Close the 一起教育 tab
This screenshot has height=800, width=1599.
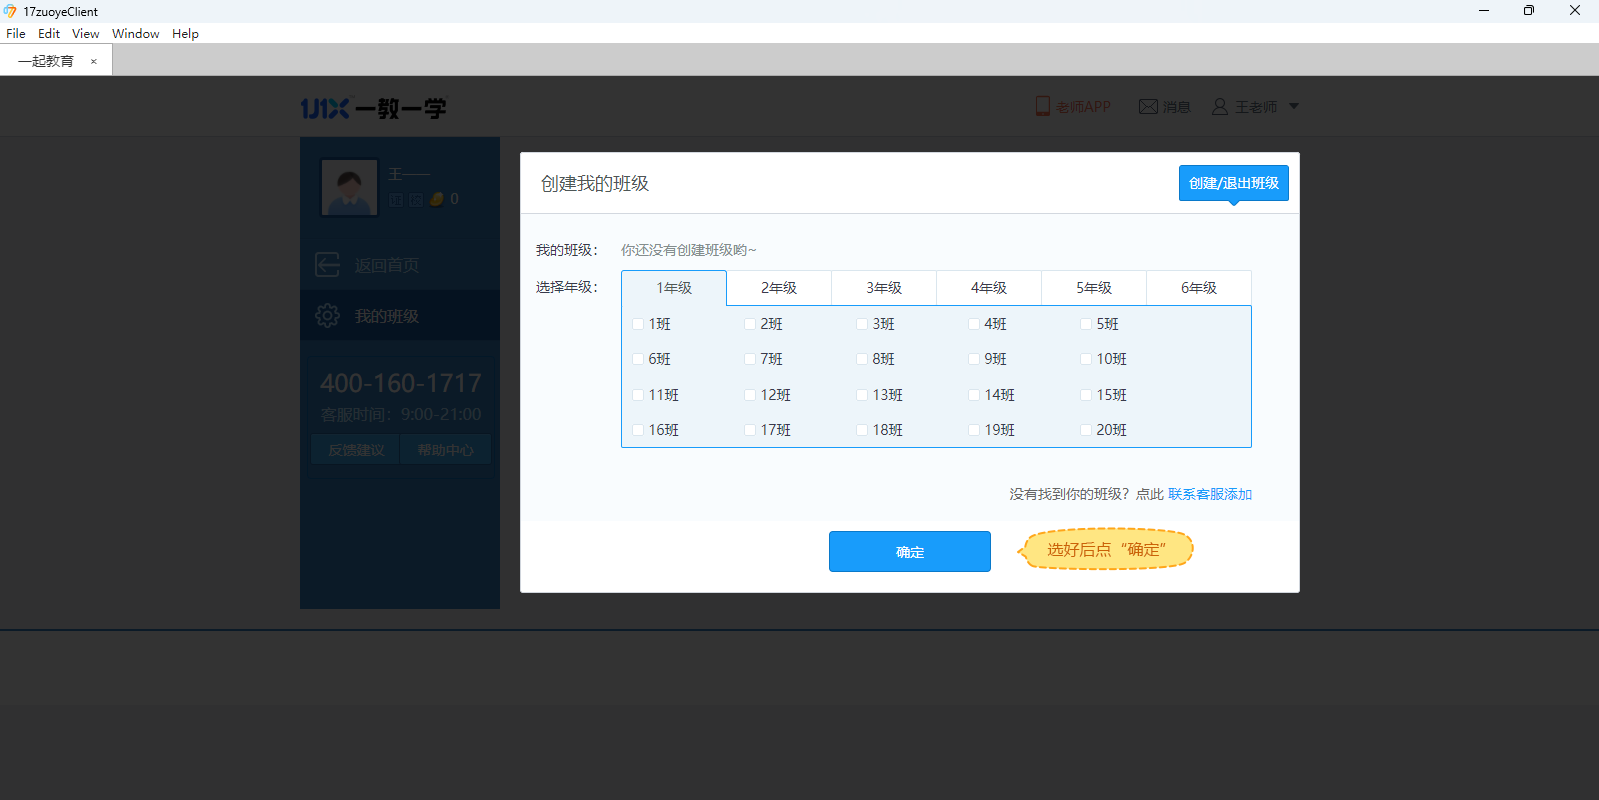[x=94, y=61]
